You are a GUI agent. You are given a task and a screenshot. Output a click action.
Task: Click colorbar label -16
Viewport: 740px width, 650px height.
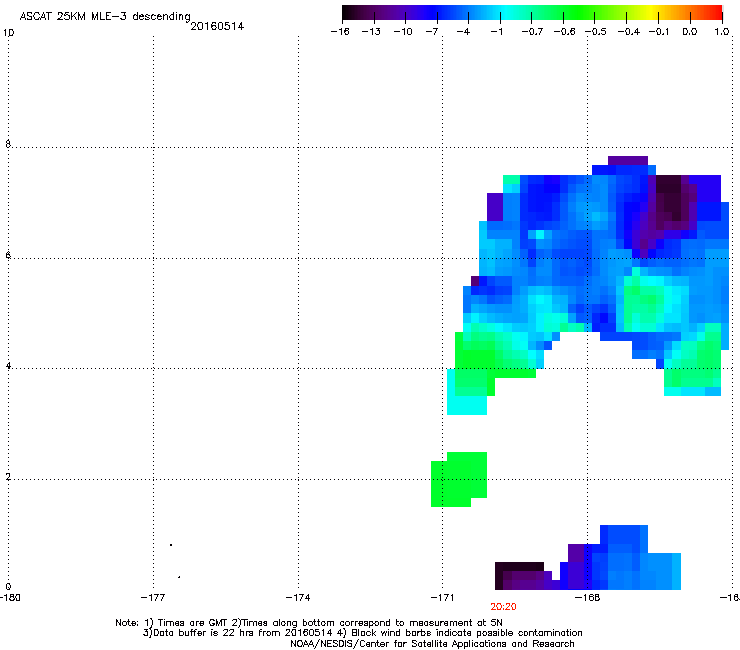(x=340, y=32)
